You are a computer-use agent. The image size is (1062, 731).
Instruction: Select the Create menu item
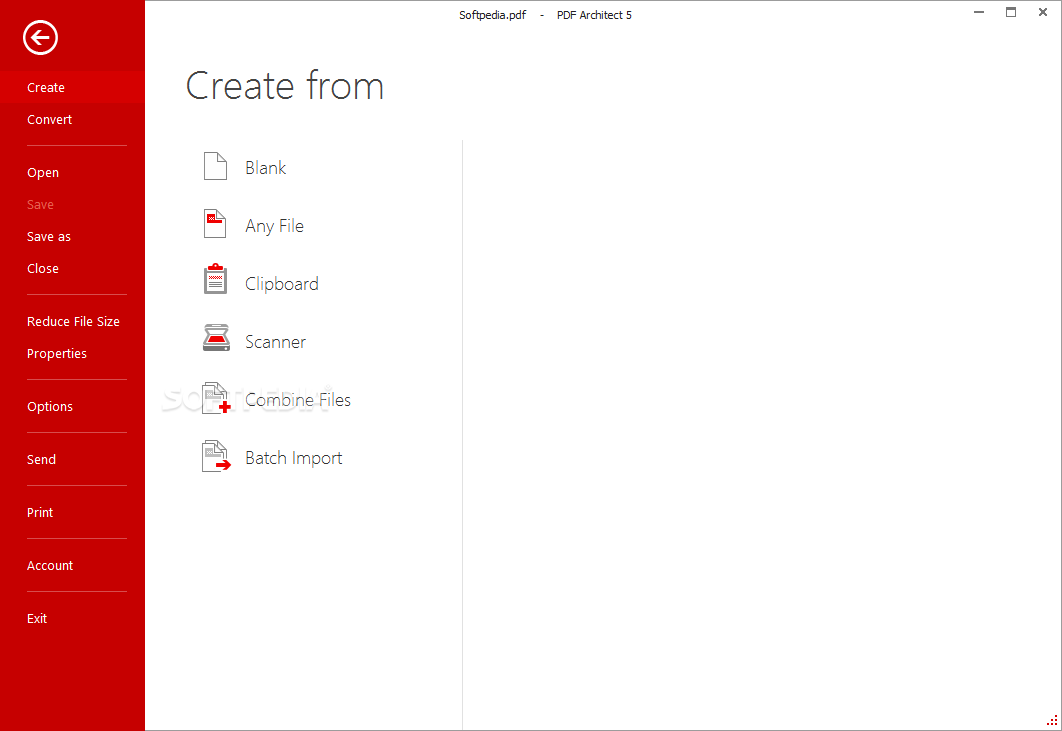tap(72, 87)
